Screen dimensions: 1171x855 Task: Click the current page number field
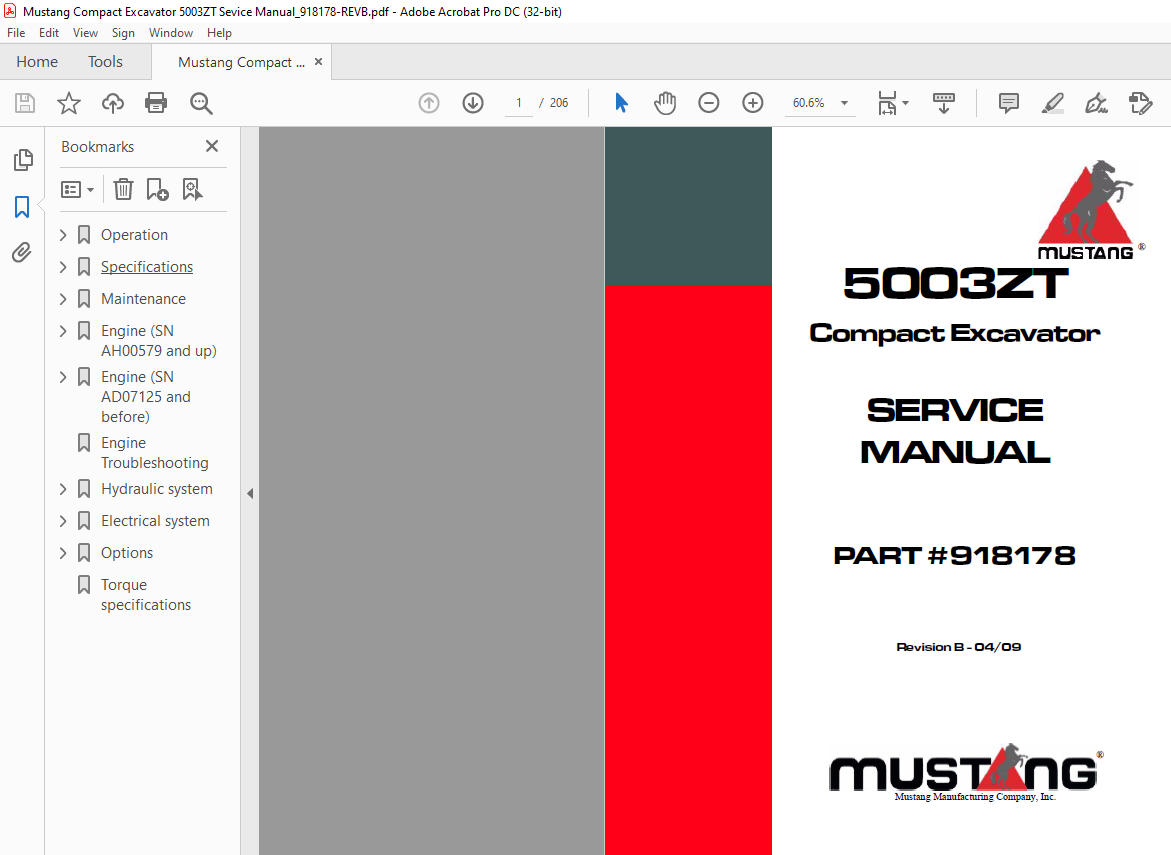point(518,103)
